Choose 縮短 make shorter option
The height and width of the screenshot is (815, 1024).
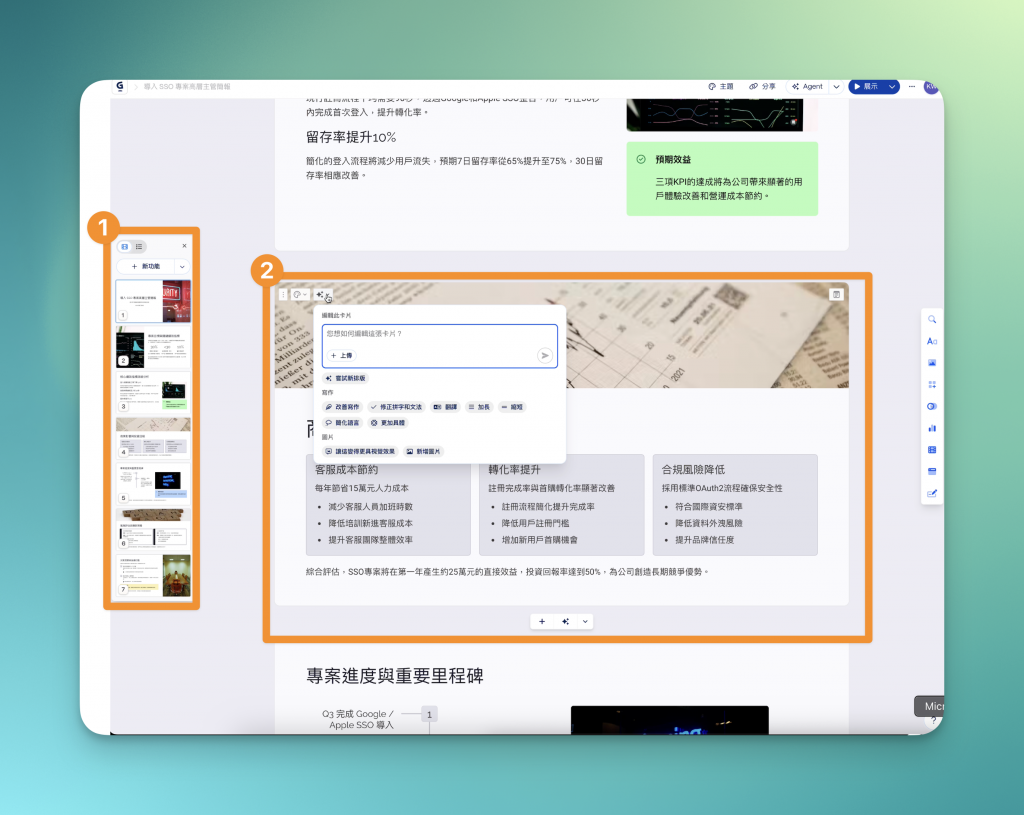pos(512,407)
